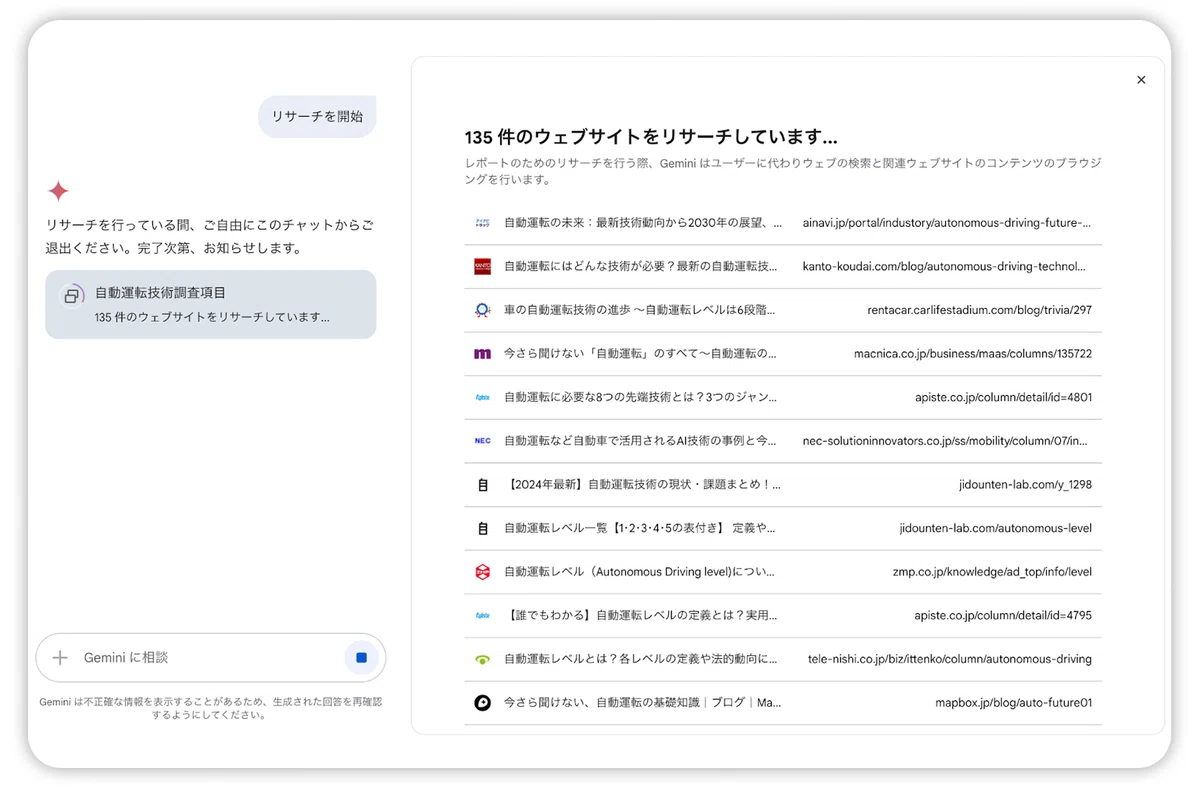Click heading '135 件のウェブサイトをリサーチしています...'
The width and height of the screenshot is (1200, 788).
click(651, 137)
